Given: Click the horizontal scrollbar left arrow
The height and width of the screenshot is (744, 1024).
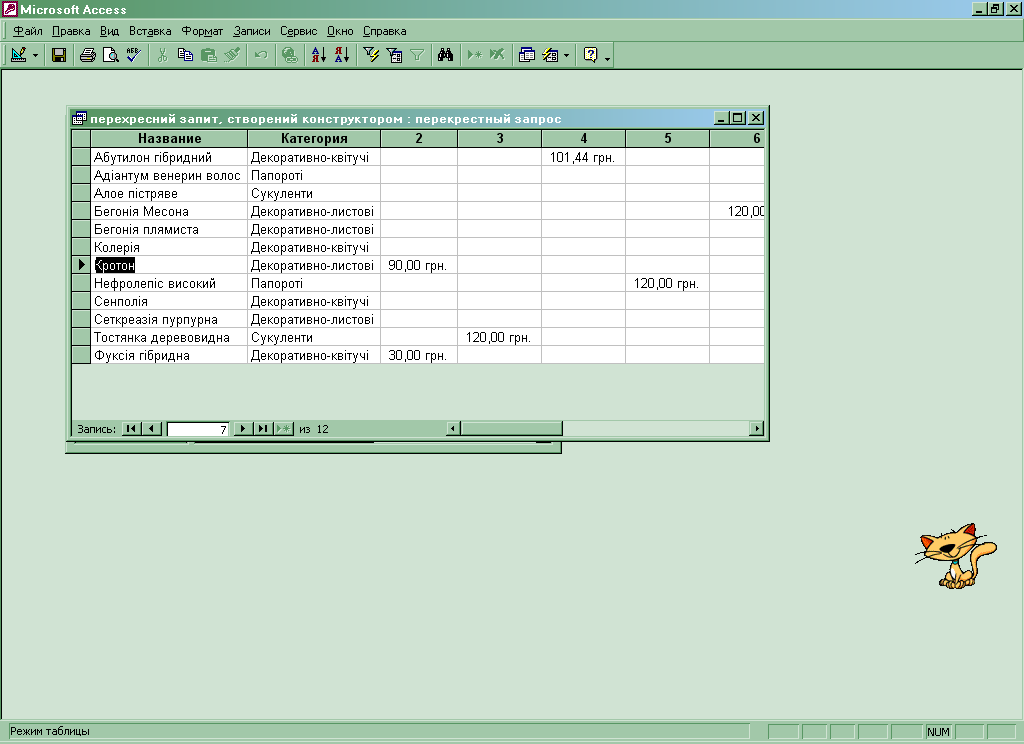Looking at the screenshot, I should click(453, 429).
